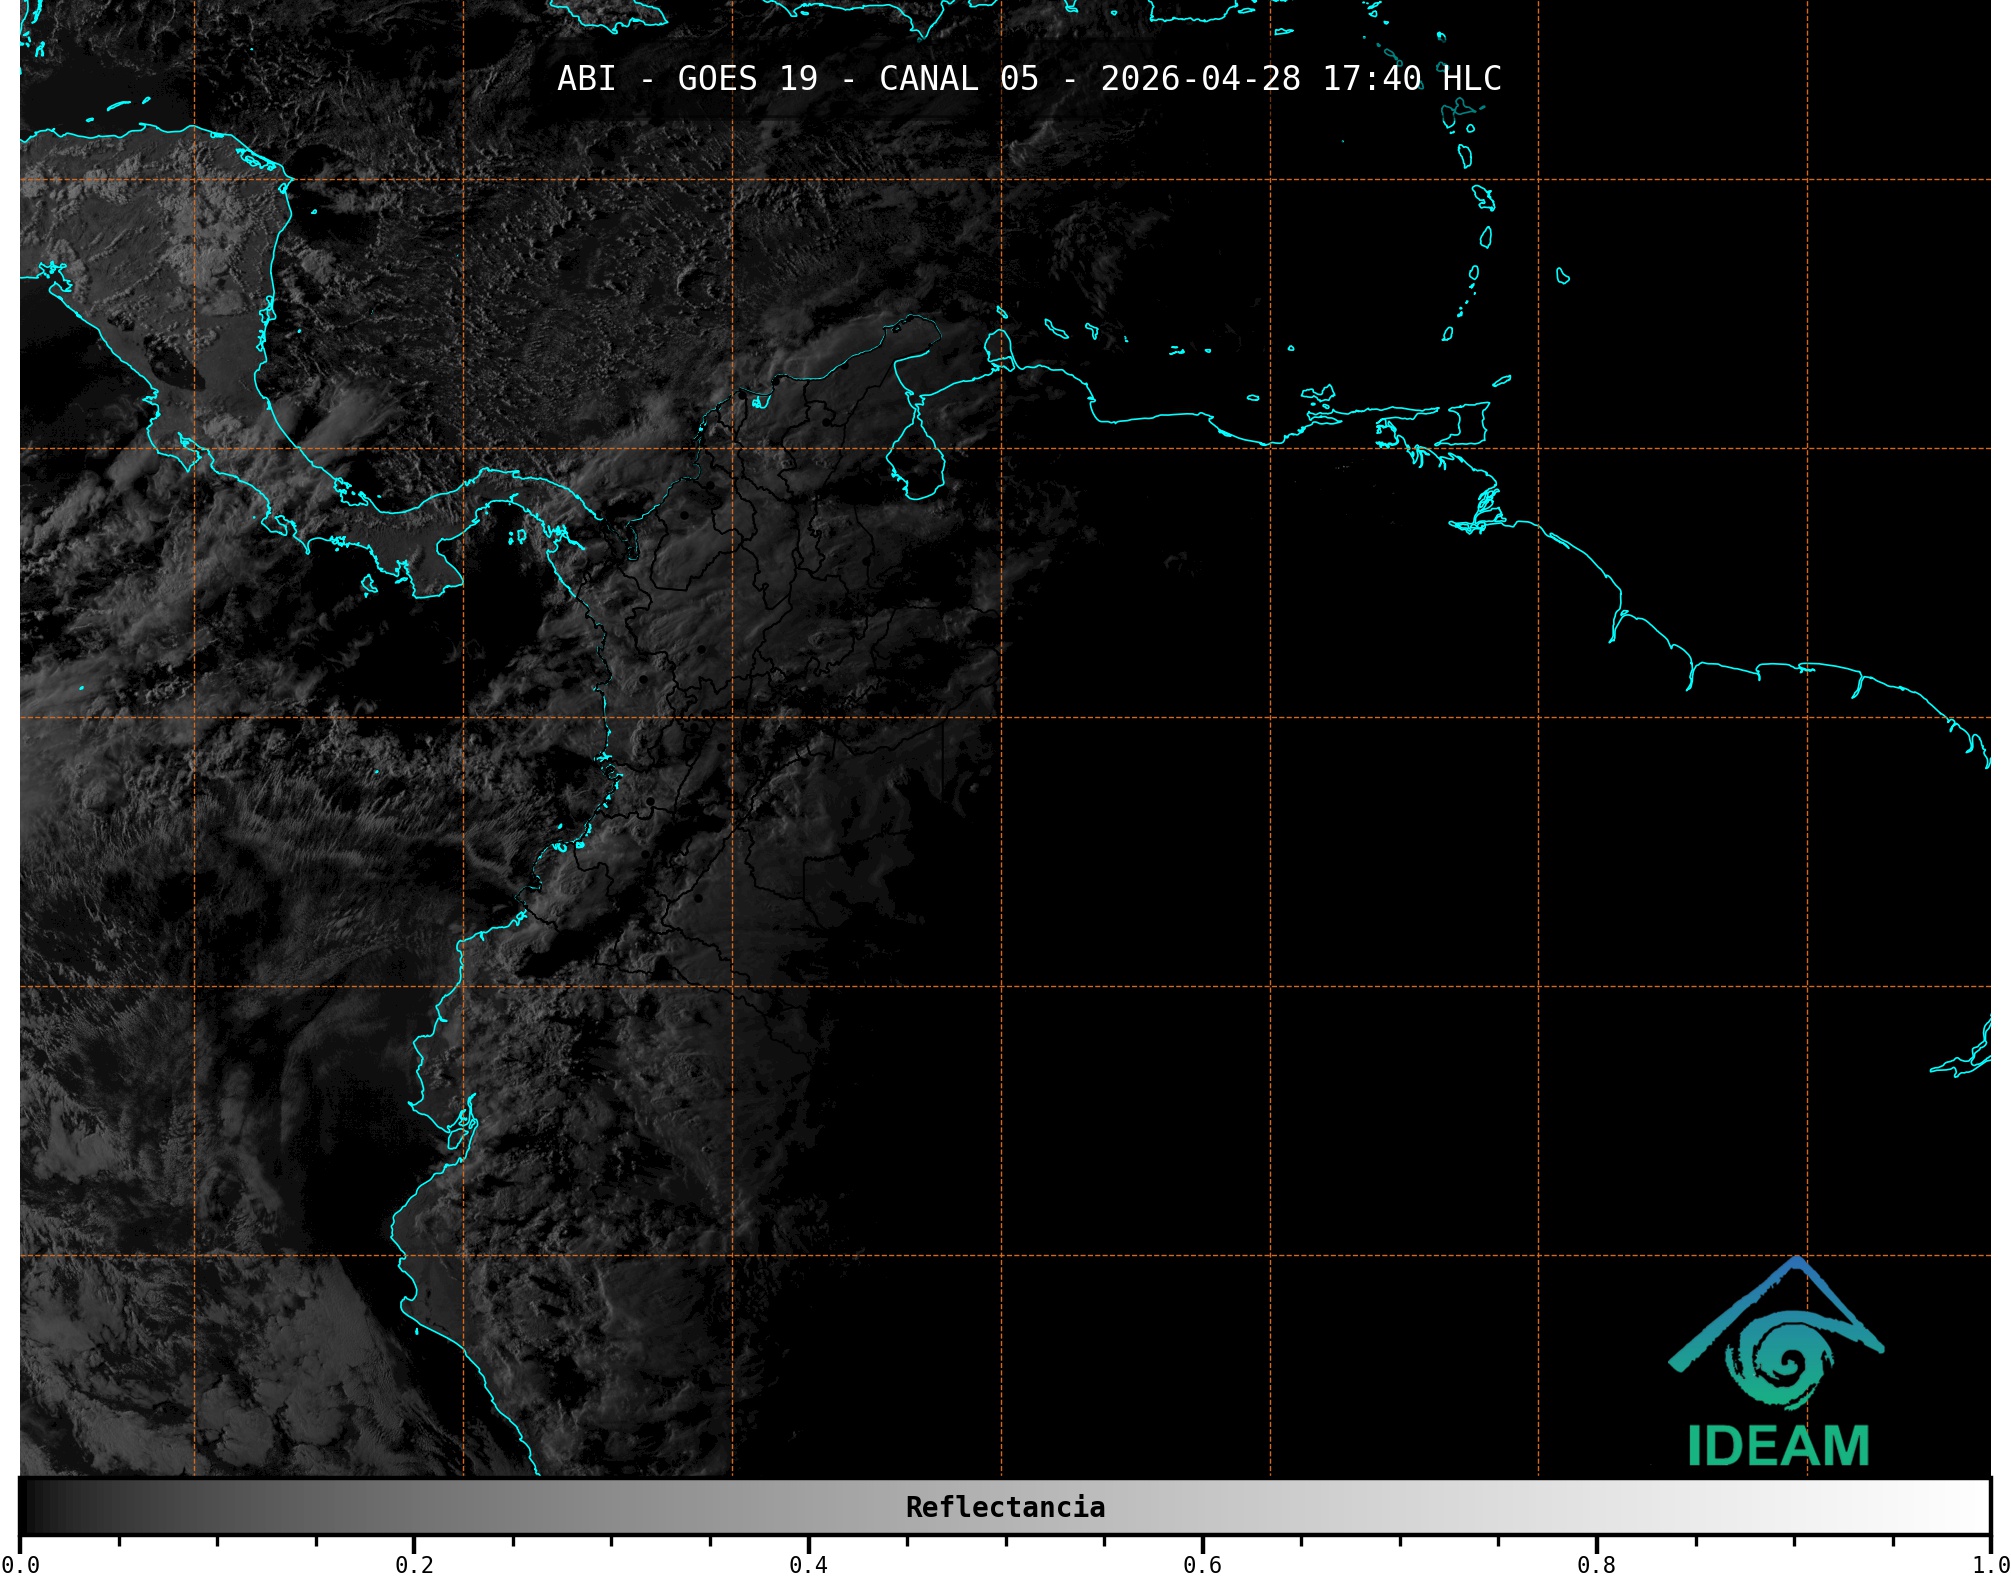Screen dimensions: 2011x1577
Task: Click the date 2026-04-28 in the title
Action: [1200, 79]
